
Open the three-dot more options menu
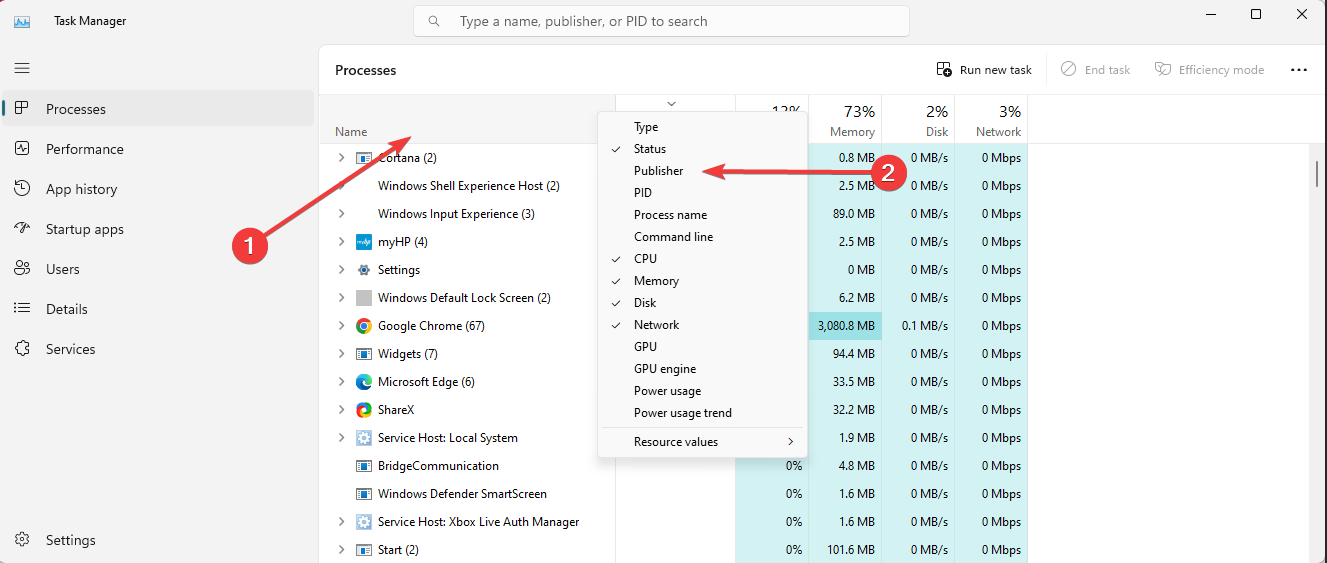[x=1299, y=69]
